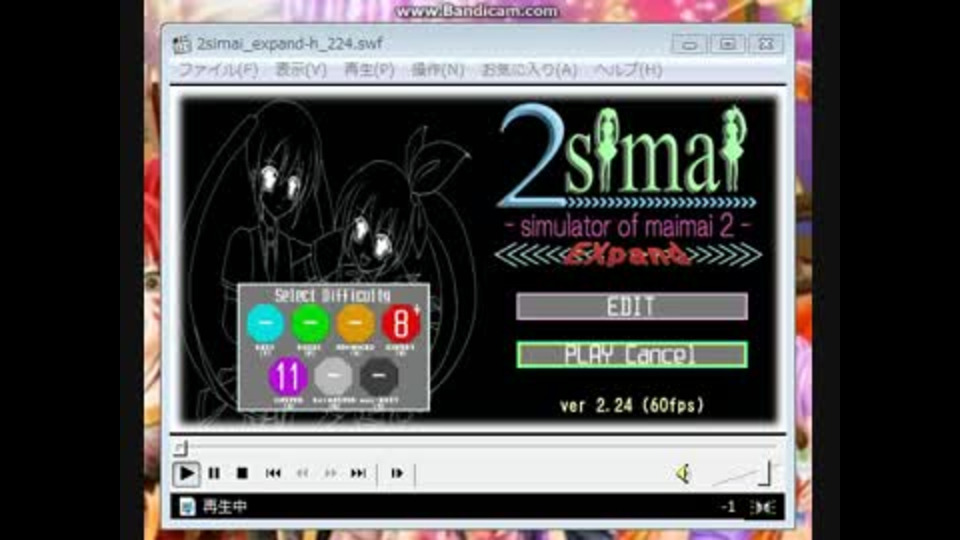Select the cyan difficulty circle
The image size is (960, 540).
(265, 323)
